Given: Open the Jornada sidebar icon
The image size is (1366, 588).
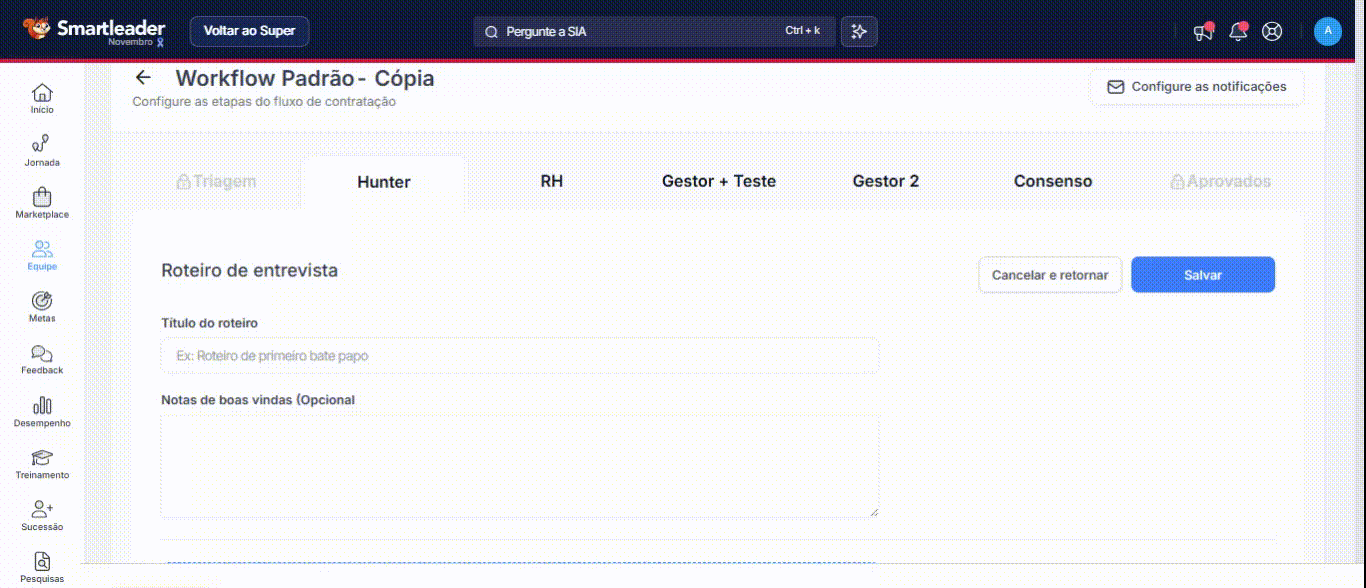Looking at the screenshot, I should pos(42,144).
